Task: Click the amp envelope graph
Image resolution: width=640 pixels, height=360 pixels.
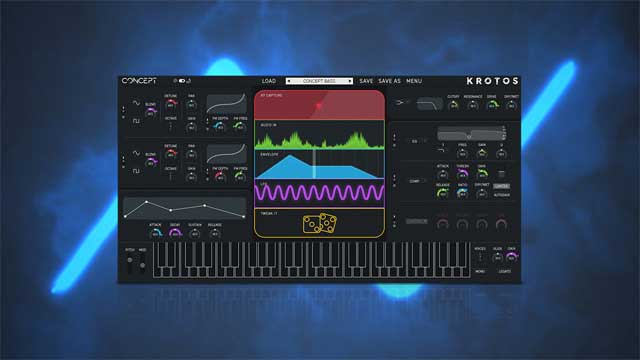Action: click(x=184, y=208)
